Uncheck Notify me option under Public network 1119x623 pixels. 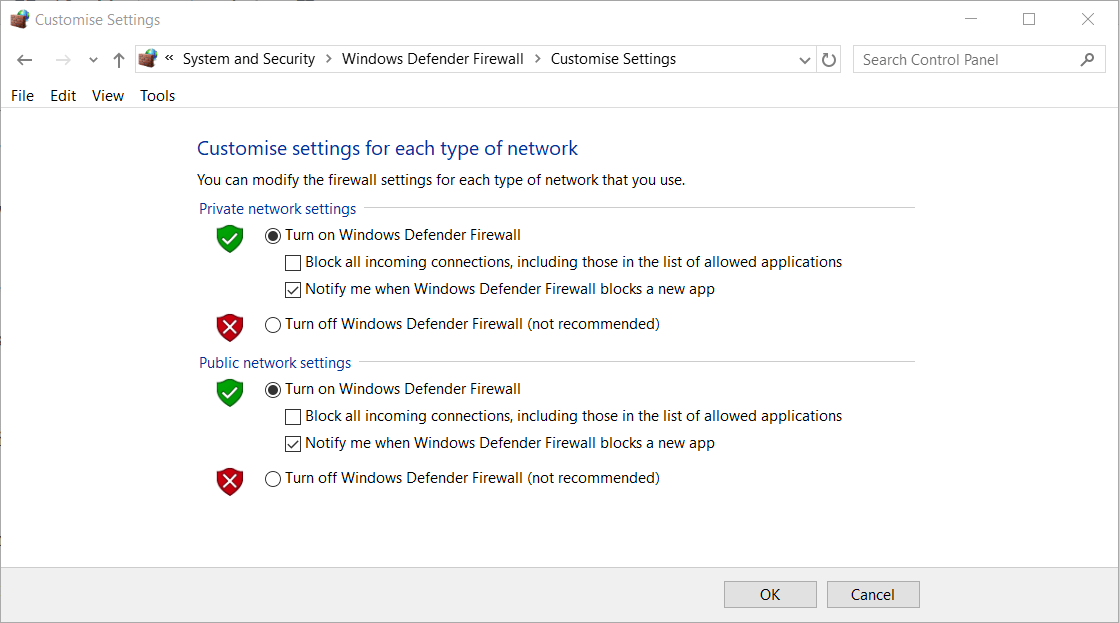pyautogui.click(x=293, y=444)
